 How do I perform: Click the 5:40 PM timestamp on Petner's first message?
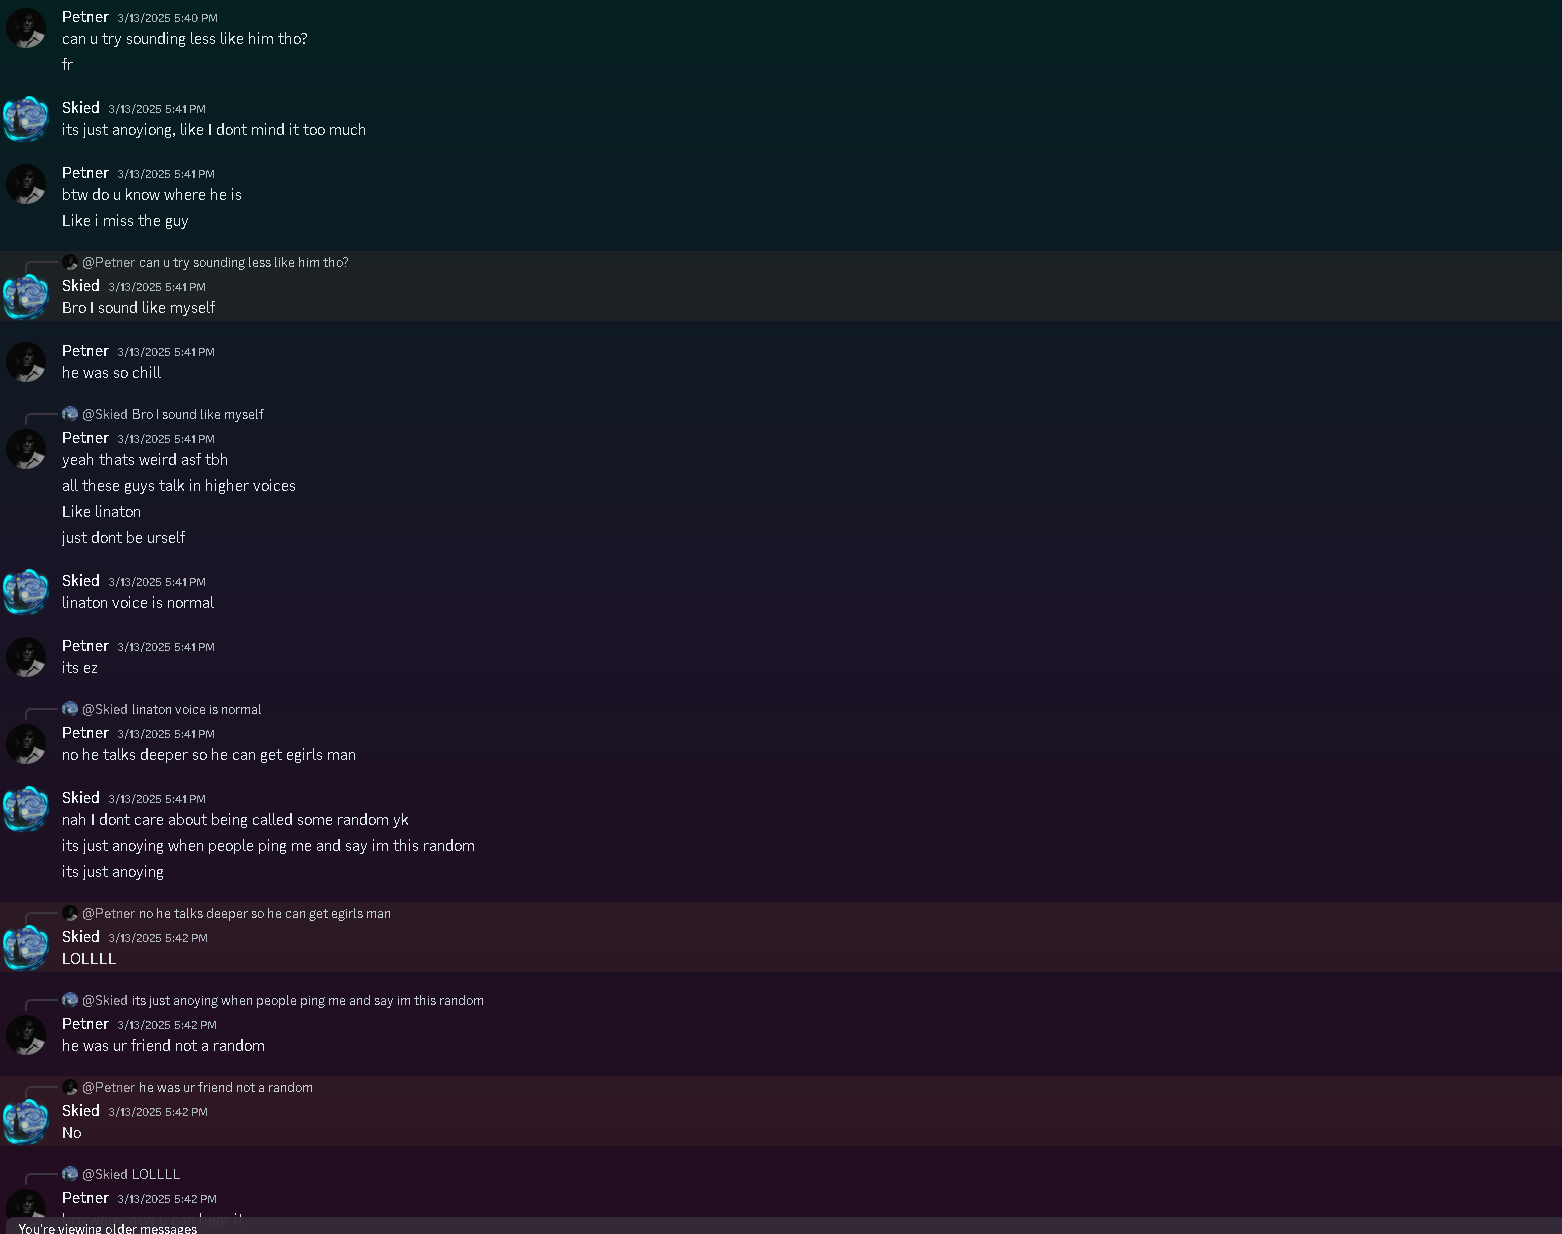(167, 18)
